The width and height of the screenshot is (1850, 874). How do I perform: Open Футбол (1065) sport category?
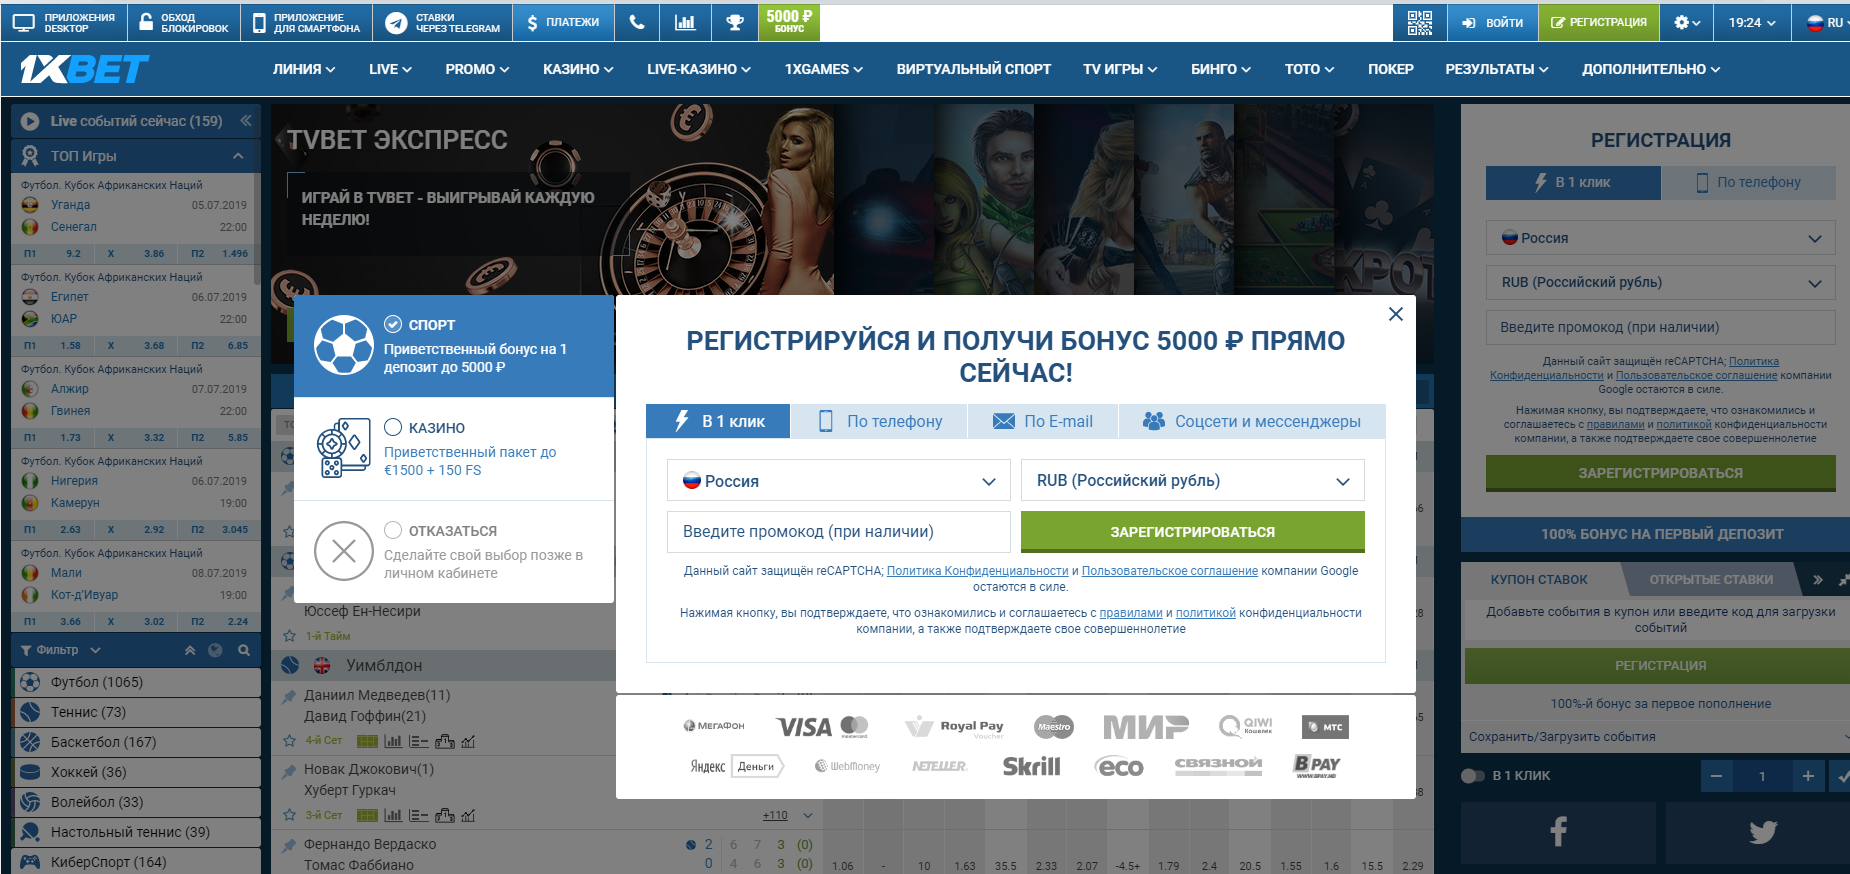tap(137, 682)
